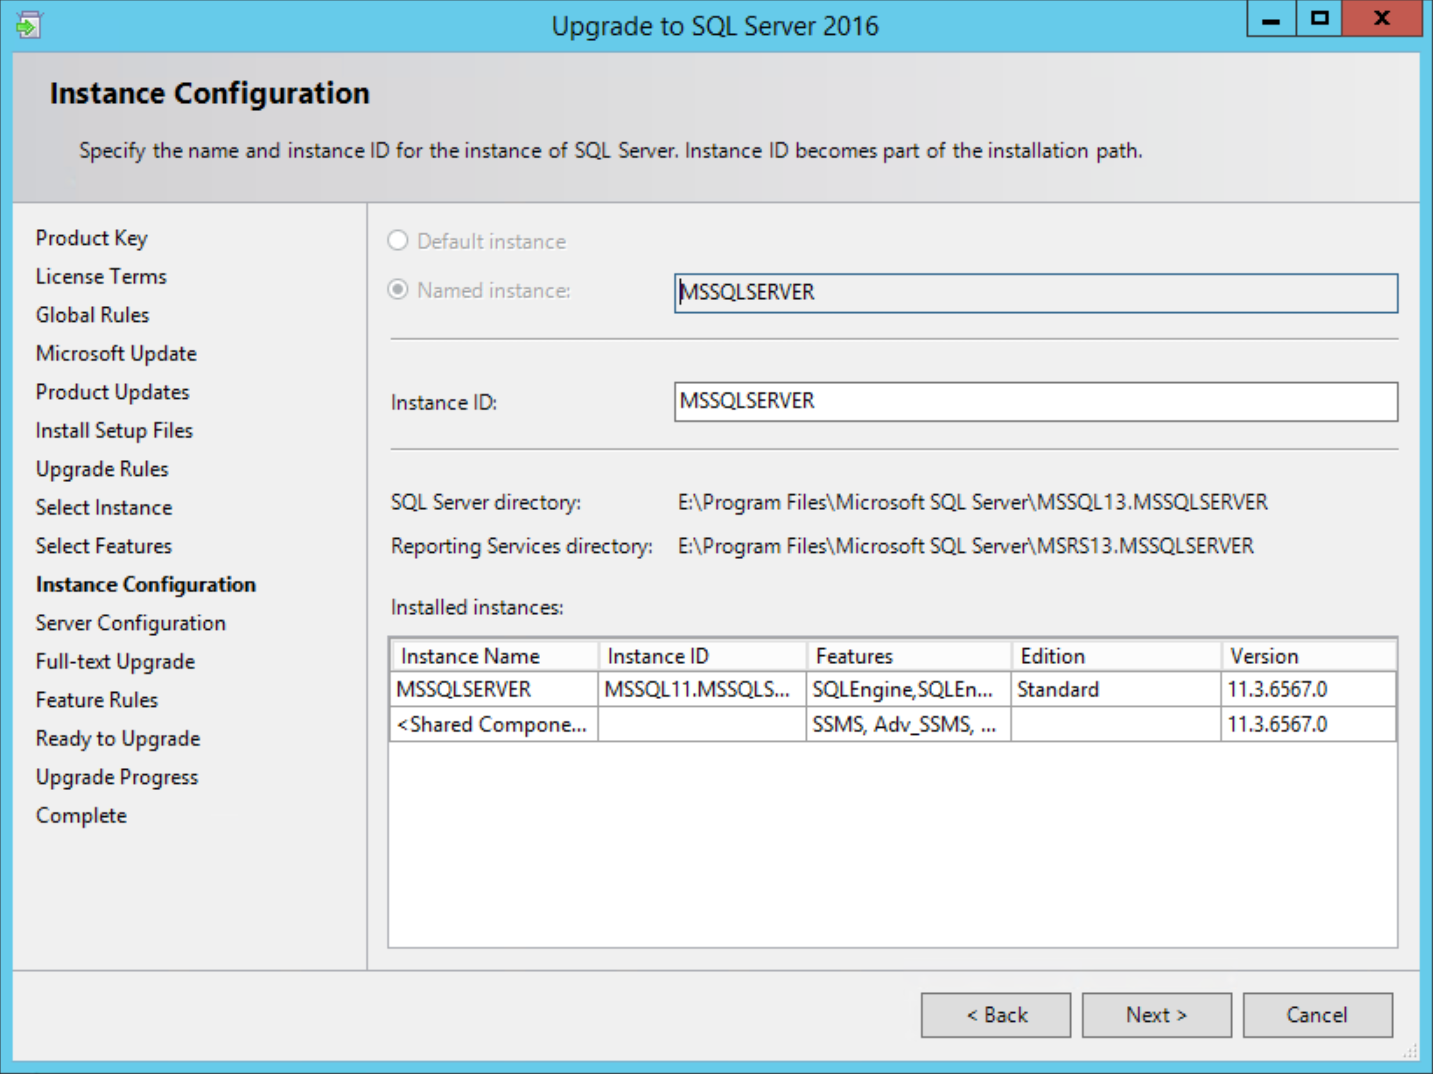The width and height of the screenshot is (1433, 1074).
Task: Click Next to continue upgrade
Action: pyautogui.click(x=1157, y=1015)
